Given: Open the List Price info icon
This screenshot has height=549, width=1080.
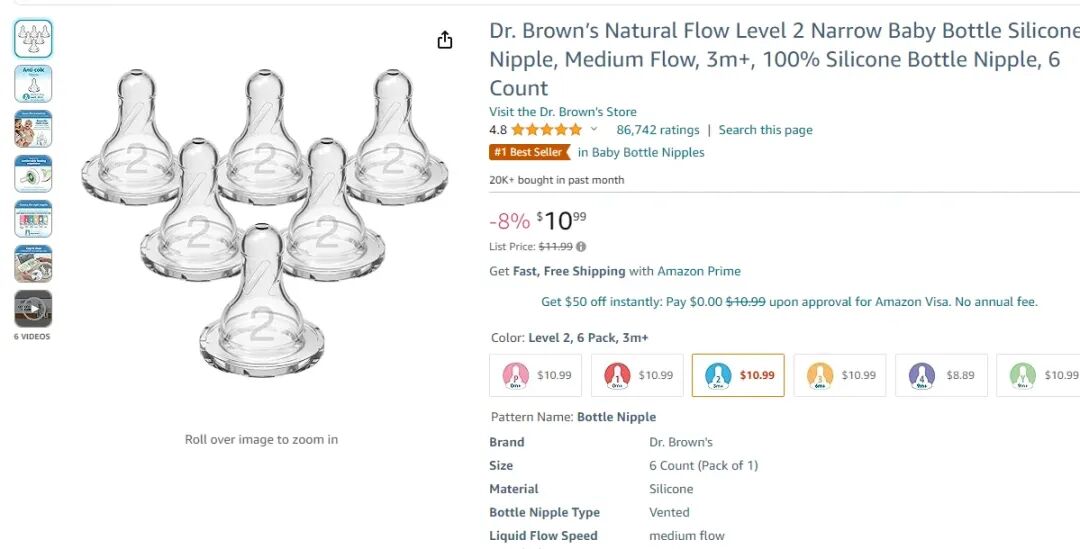Looking at the screenshot, I should [581, 247].
